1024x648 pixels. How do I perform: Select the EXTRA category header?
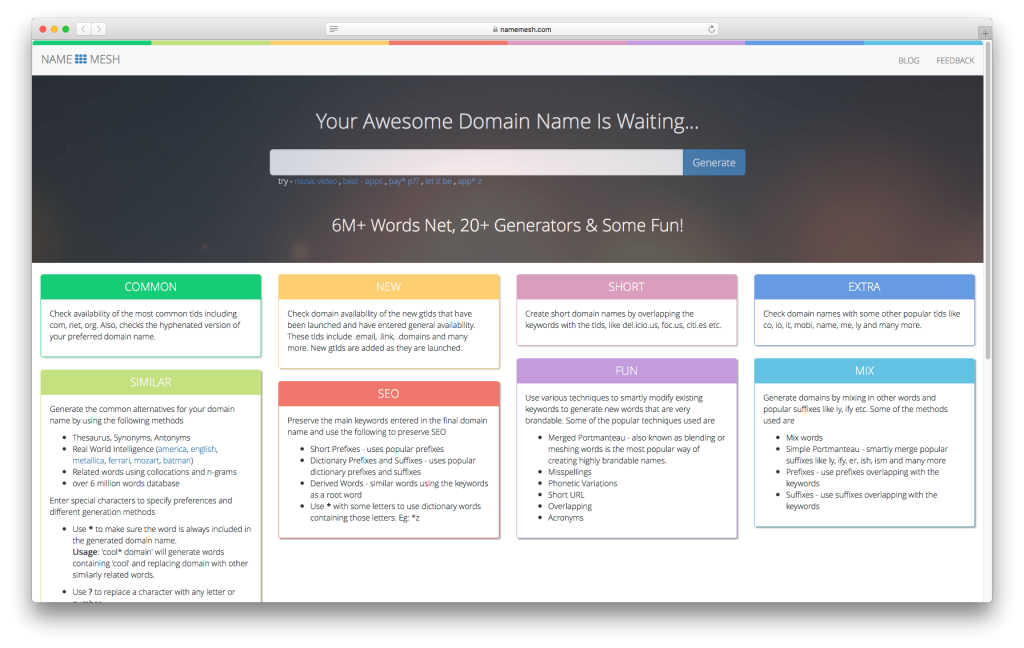(864, 287)
